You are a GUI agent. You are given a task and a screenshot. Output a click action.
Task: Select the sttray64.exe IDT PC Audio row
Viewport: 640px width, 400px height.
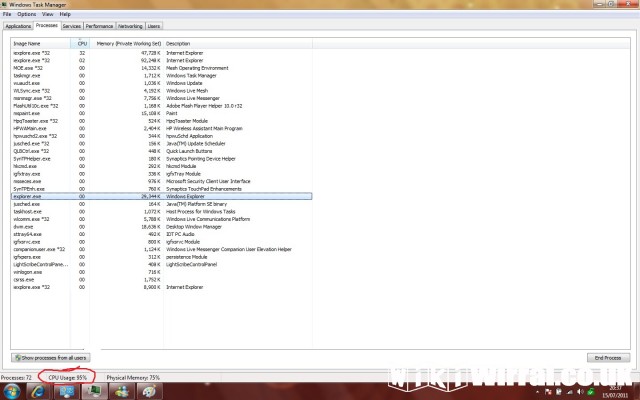pos(162,234)
